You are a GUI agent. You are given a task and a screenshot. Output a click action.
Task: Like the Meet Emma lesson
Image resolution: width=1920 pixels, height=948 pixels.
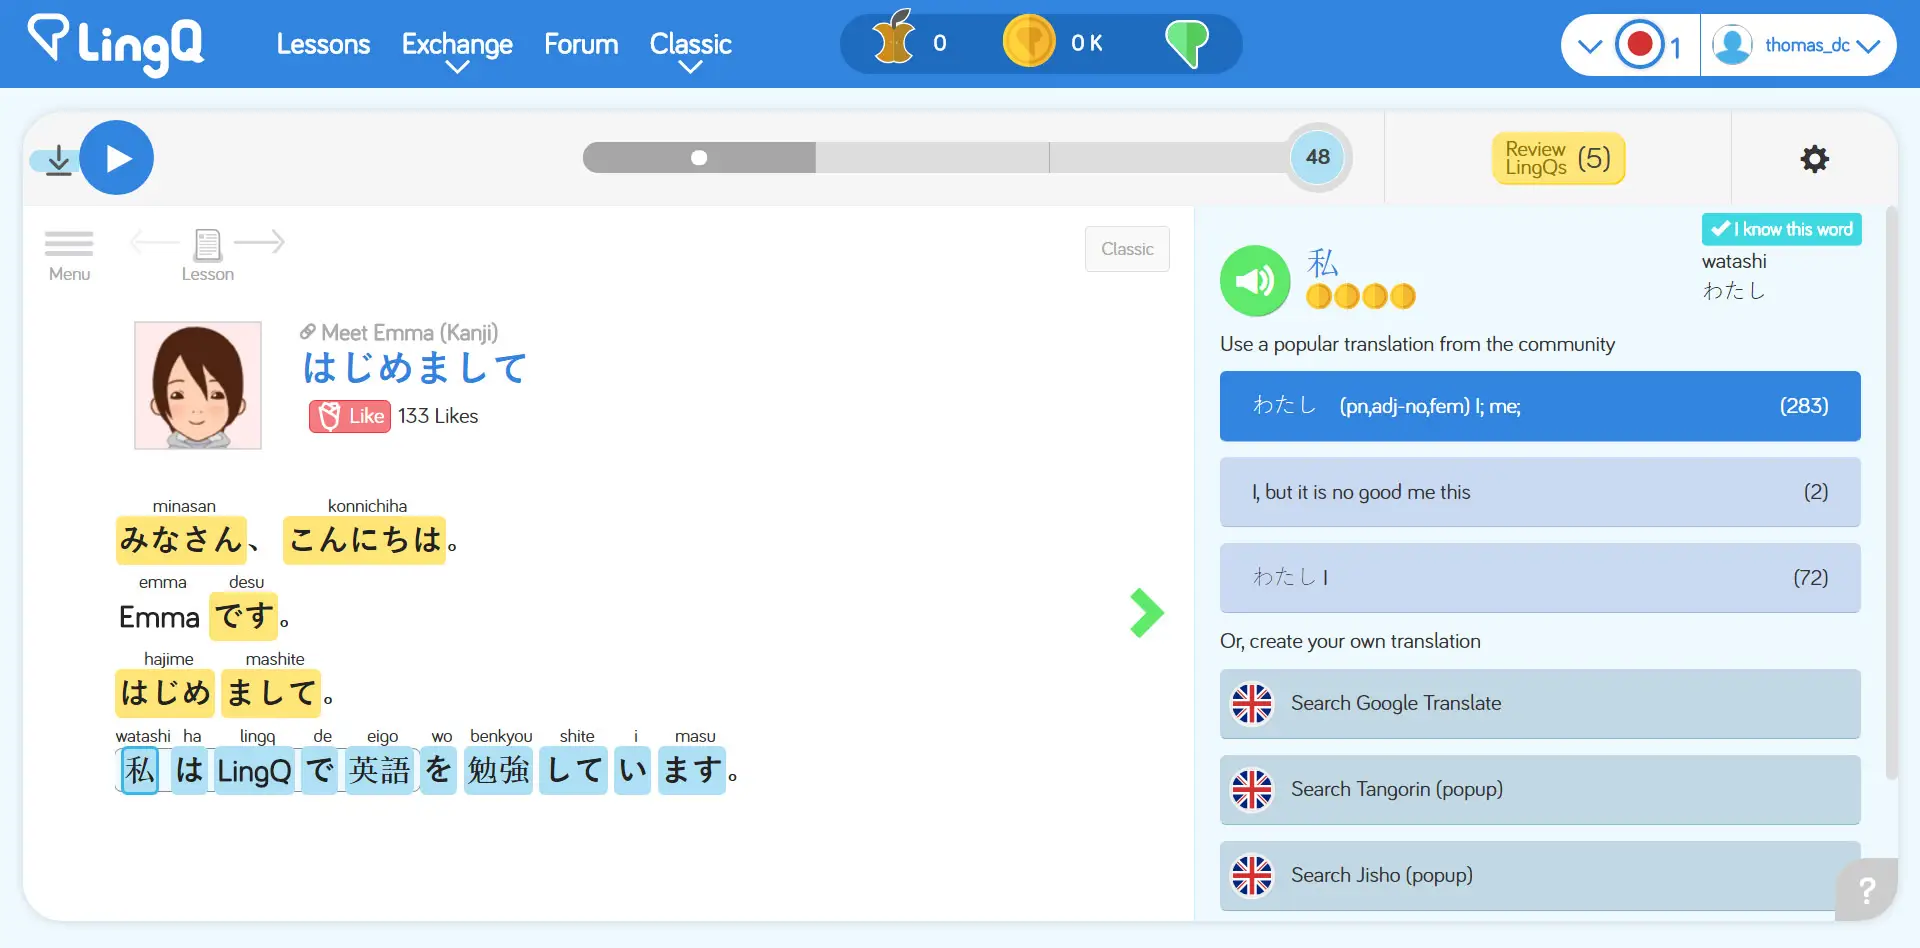pyautogui.click(x=349, y=416)
